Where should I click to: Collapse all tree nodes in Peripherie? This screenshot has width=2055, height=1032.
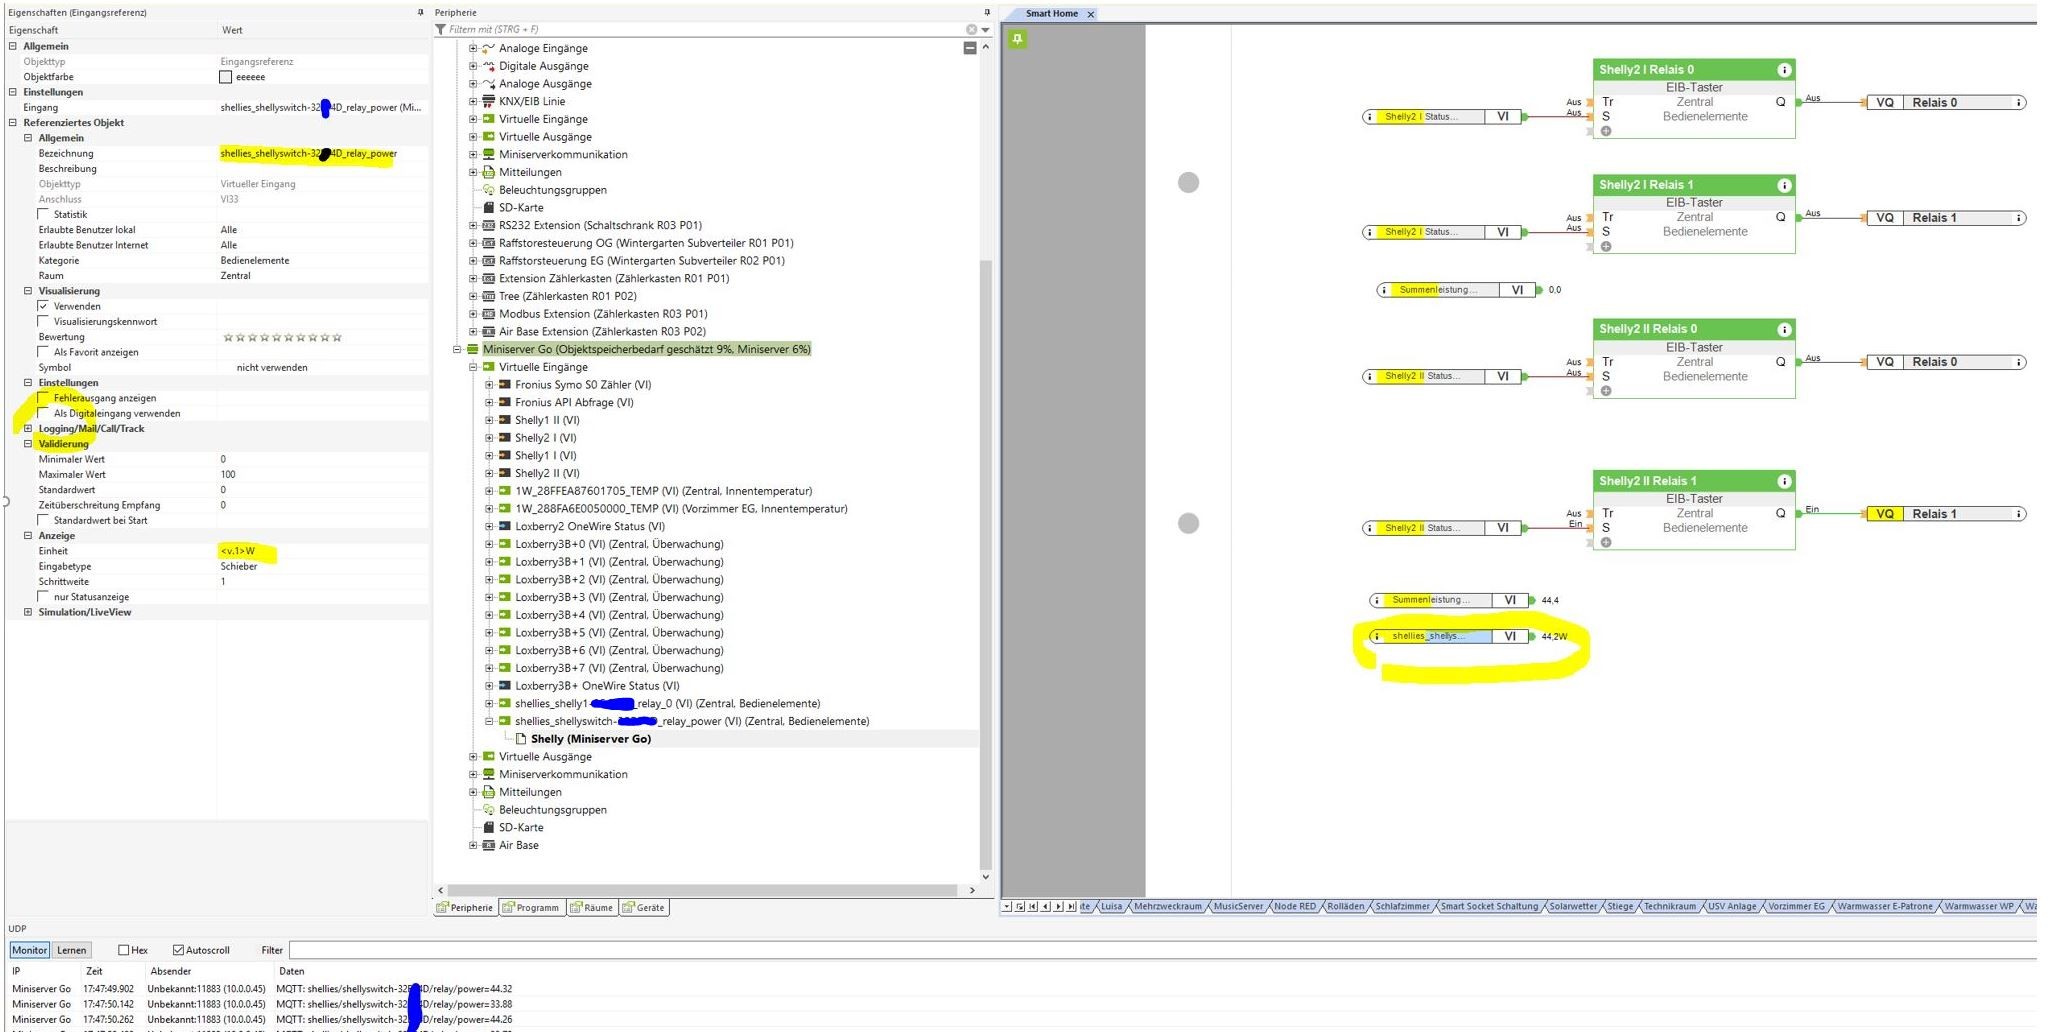(x=969, y=48)
